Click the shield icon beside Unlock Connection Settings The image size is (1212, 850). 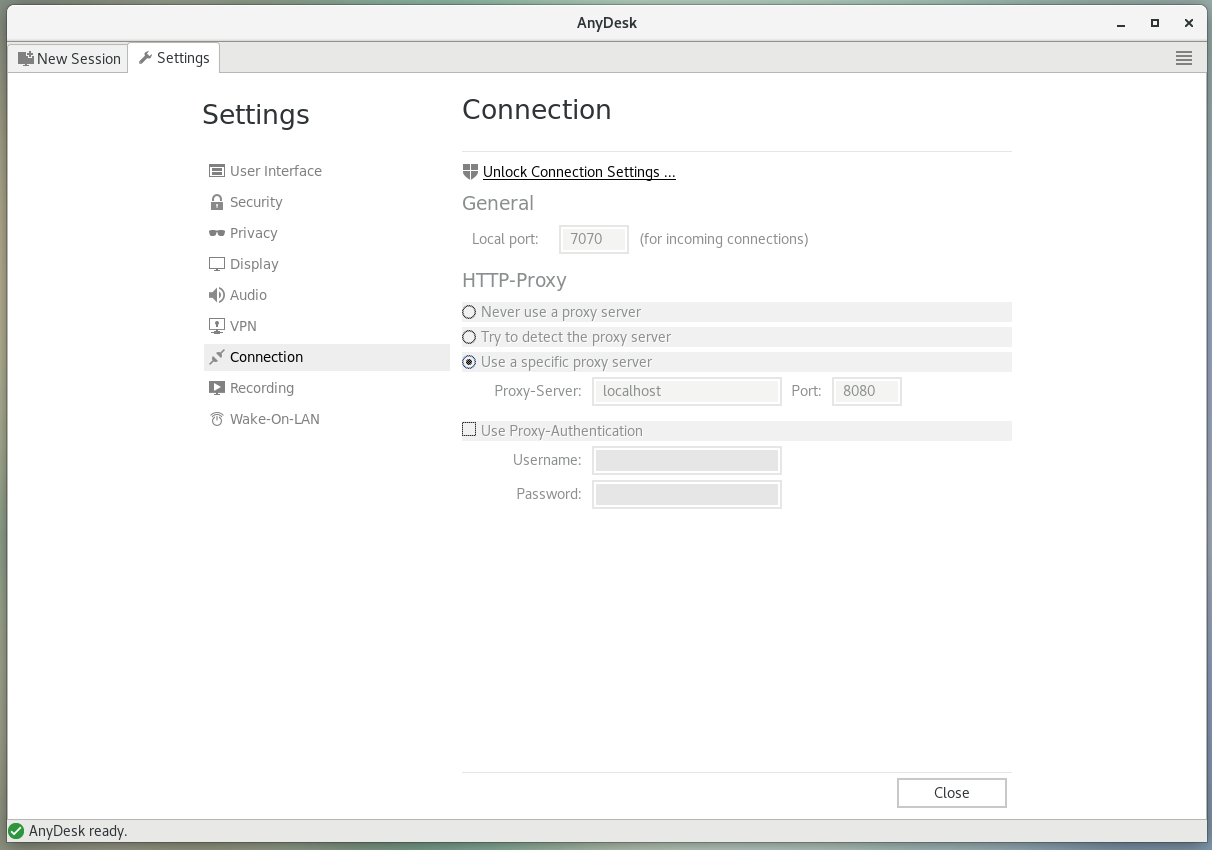coord(470,171)
